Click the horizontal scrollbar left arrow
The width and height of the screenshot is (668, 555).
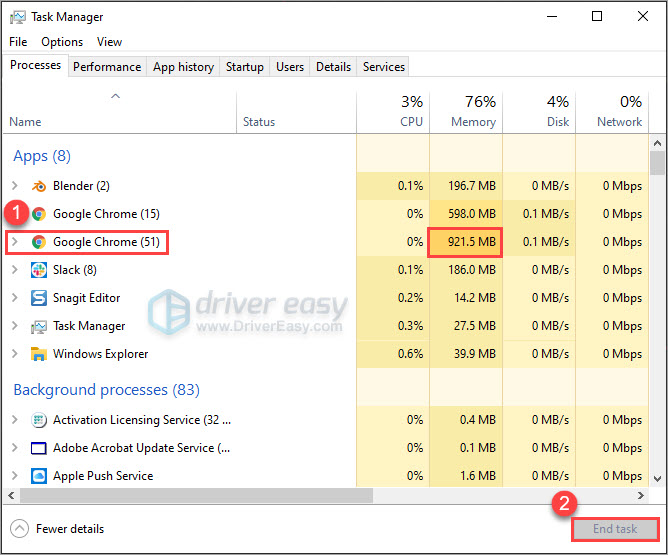[11, 495]
